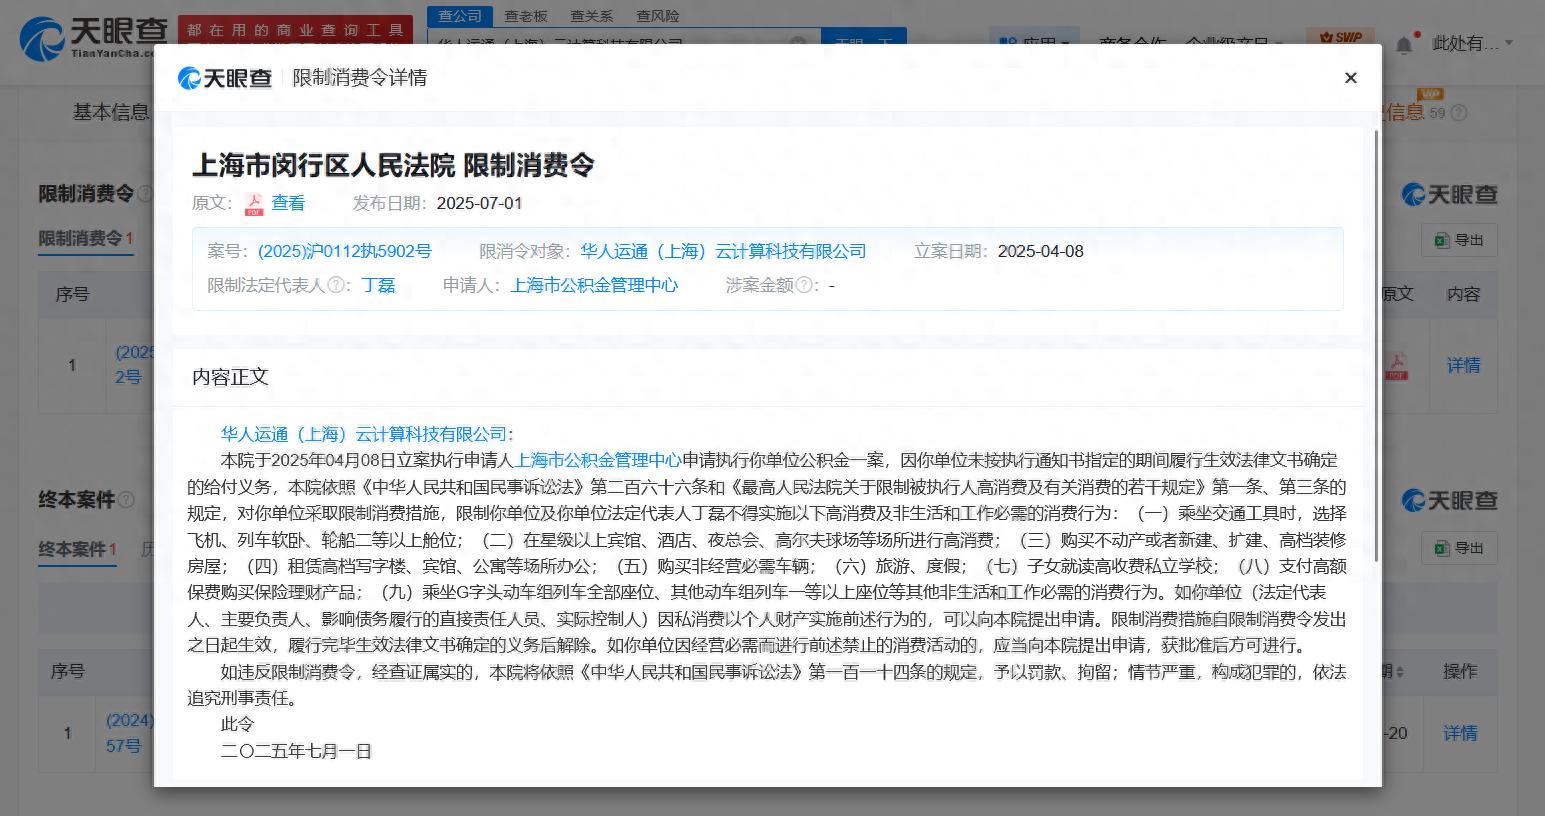Click the heading 上海市闵行区人民法院 限制消费令
Image resolution: width=1545 pixels, height=816 pixels.
click(x=393, y=165)
